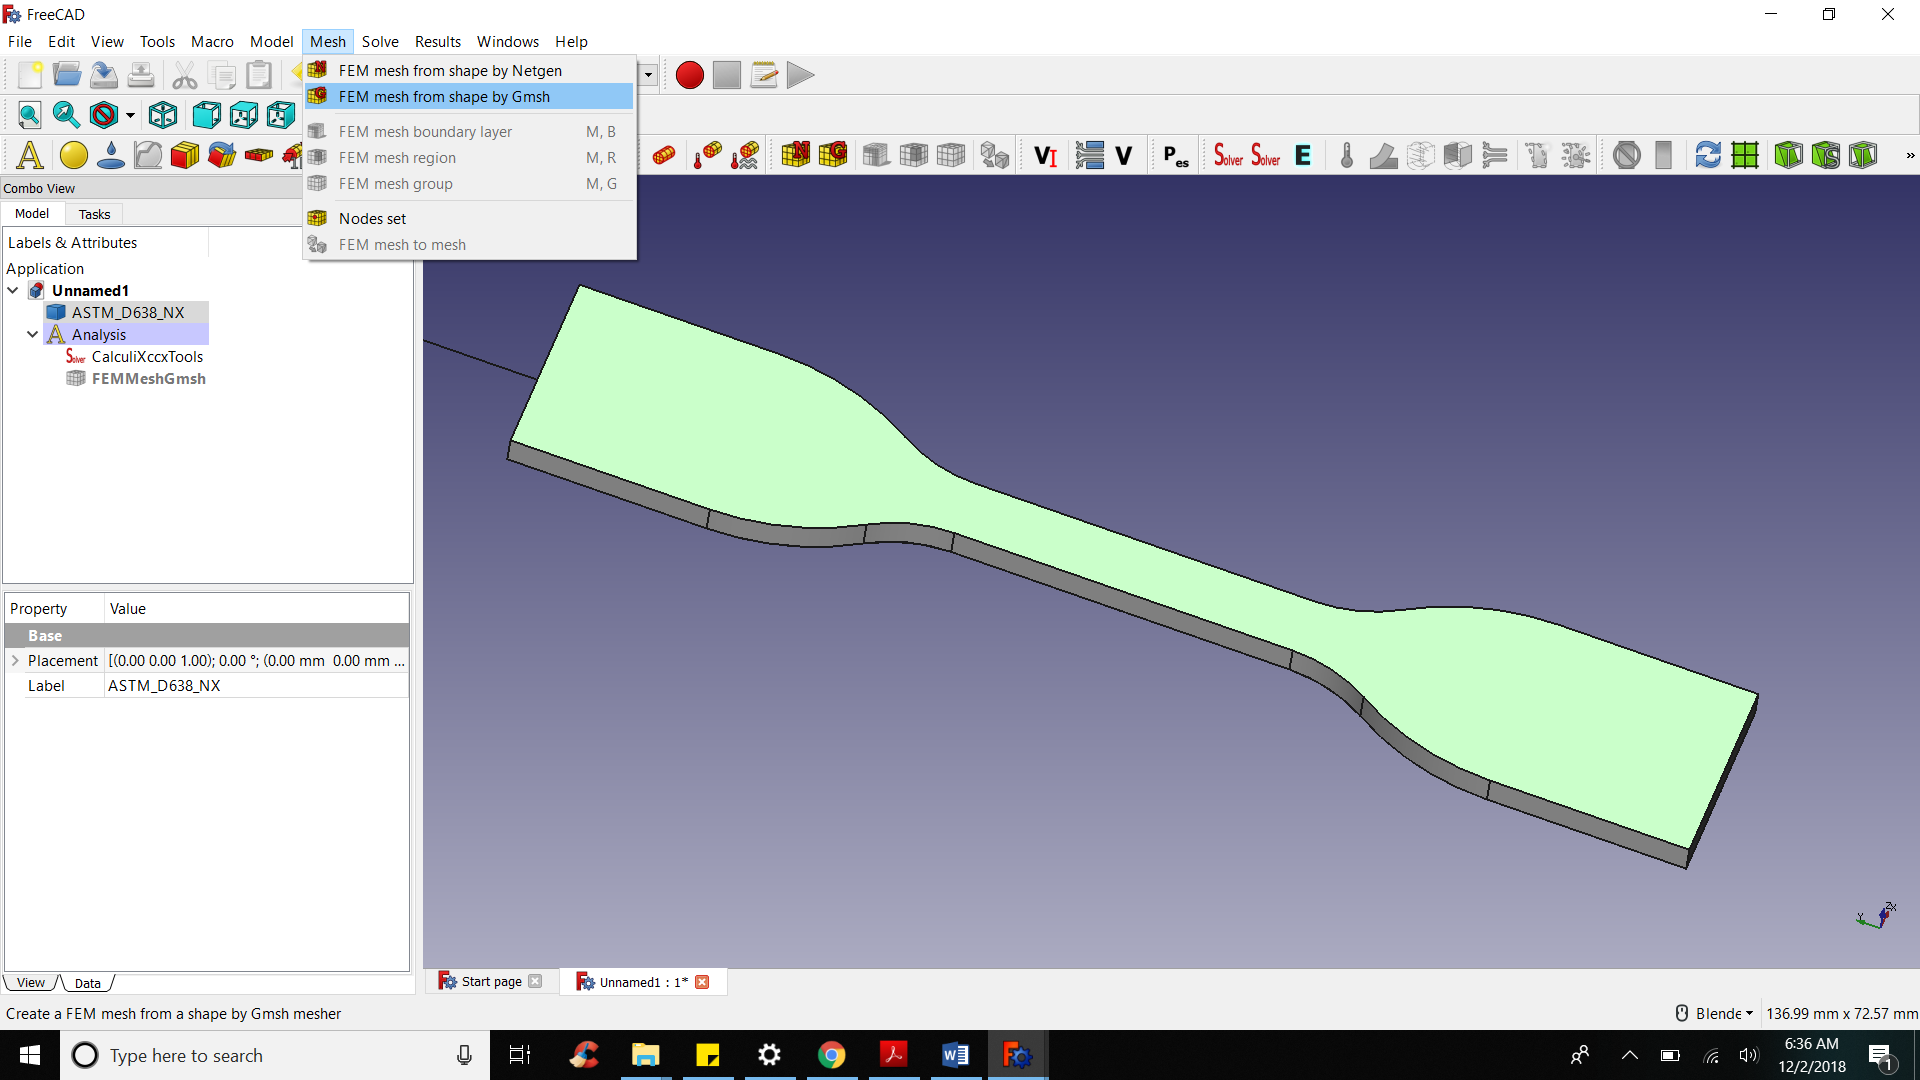Switch to the Data property tab
This screenshot has height=1080, width=1920.
point(87,983)
